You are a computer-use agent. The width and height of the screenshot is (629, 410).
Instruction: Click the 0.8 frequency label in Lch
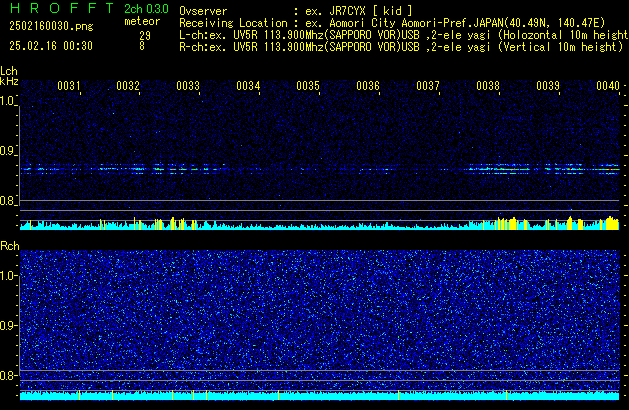pos(7,201)
